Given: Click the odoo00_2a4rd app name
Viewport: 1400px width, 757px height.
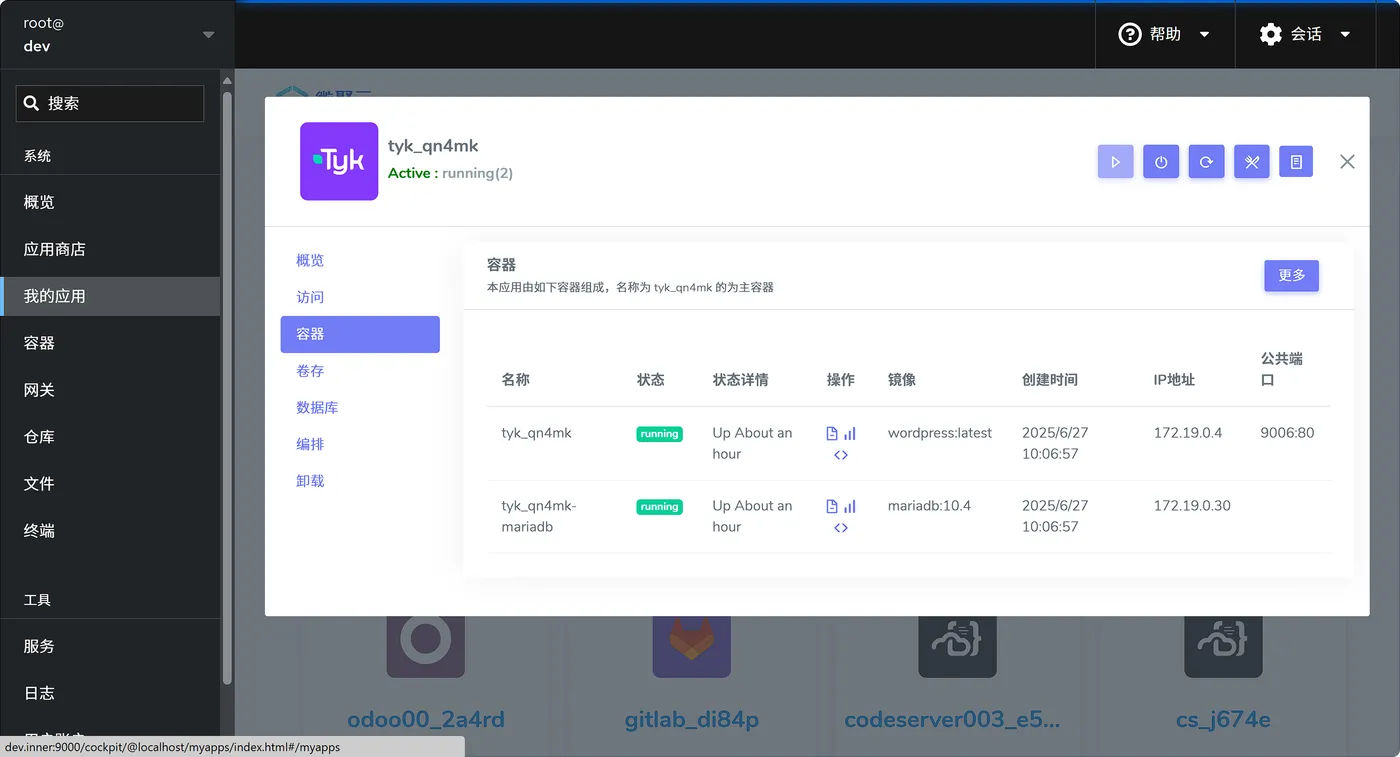Looking at the screenshot, I should click(425, 720).
